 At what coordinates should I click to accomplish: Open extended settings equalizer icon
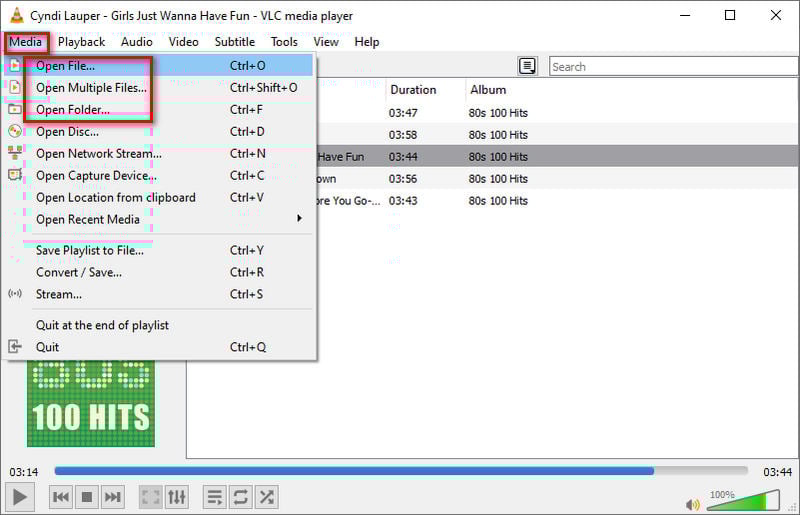click(x=176, y=497)
